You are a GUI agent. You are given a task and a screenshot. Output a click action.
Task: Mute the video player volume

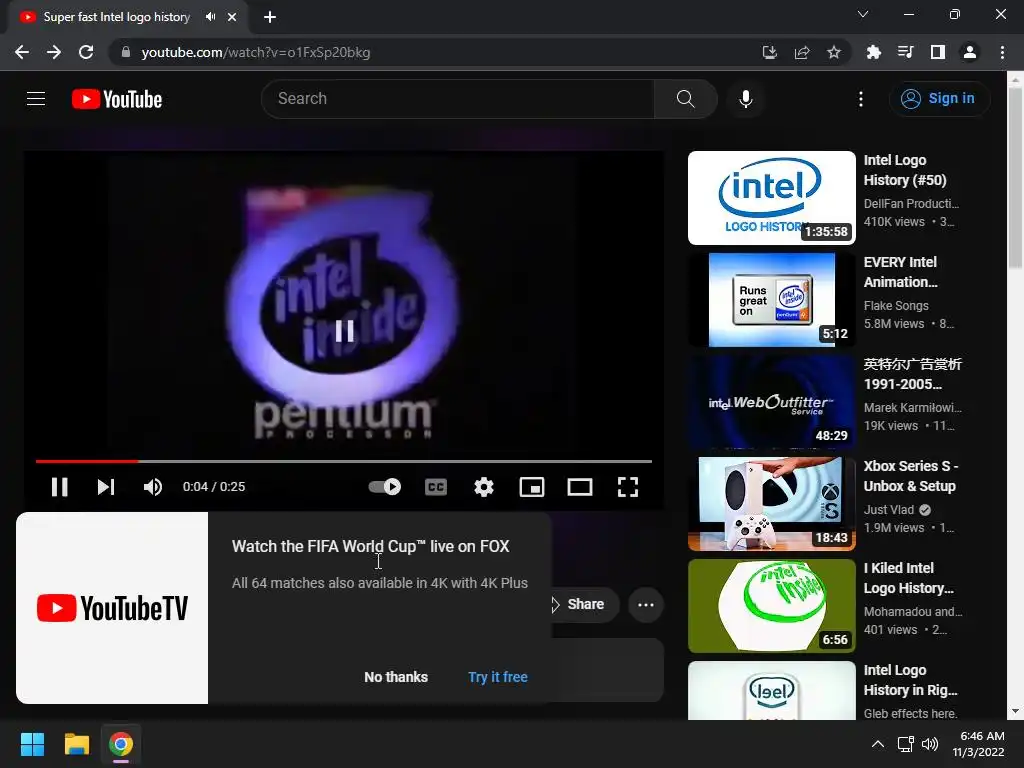click(153, 487)
